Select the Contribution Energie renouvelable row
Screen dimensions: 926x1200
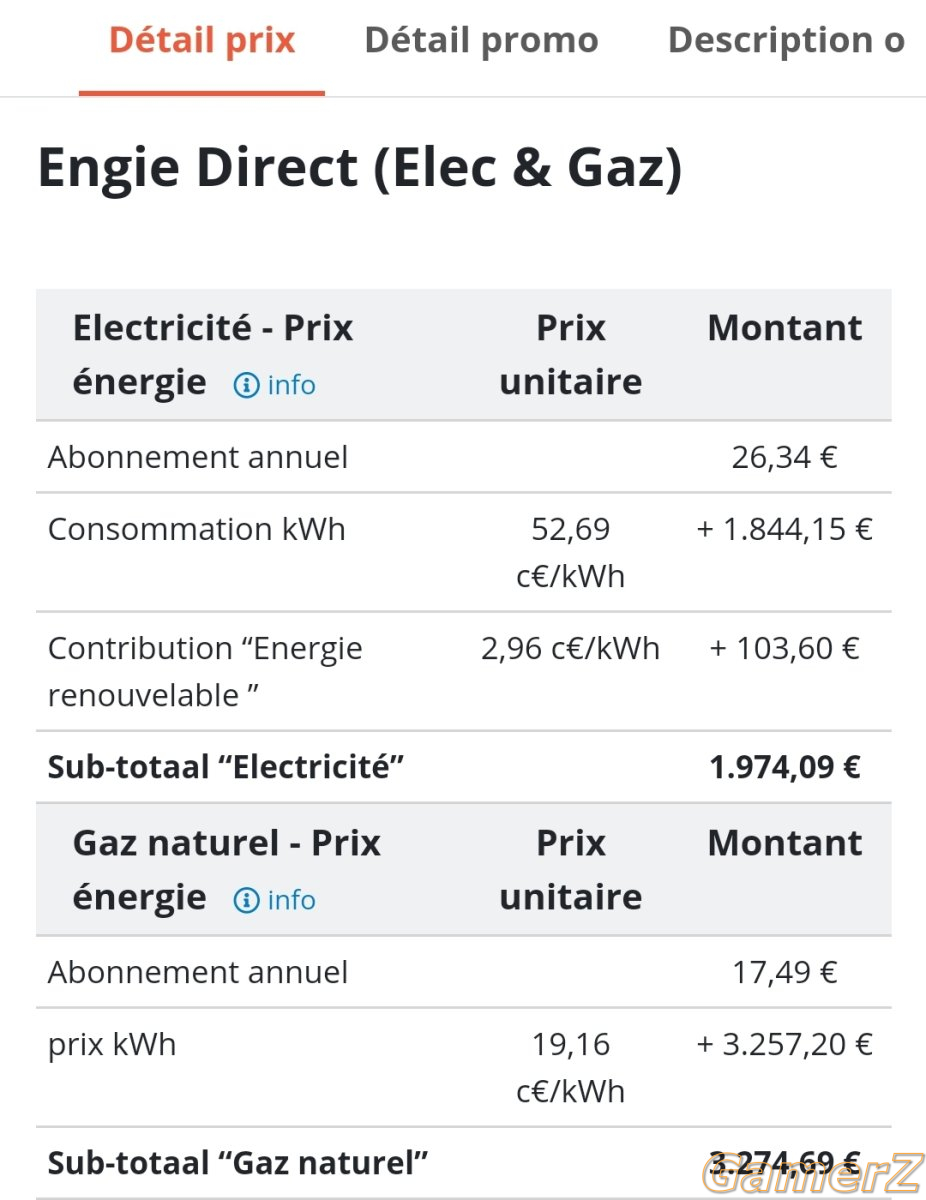(463, 671)
